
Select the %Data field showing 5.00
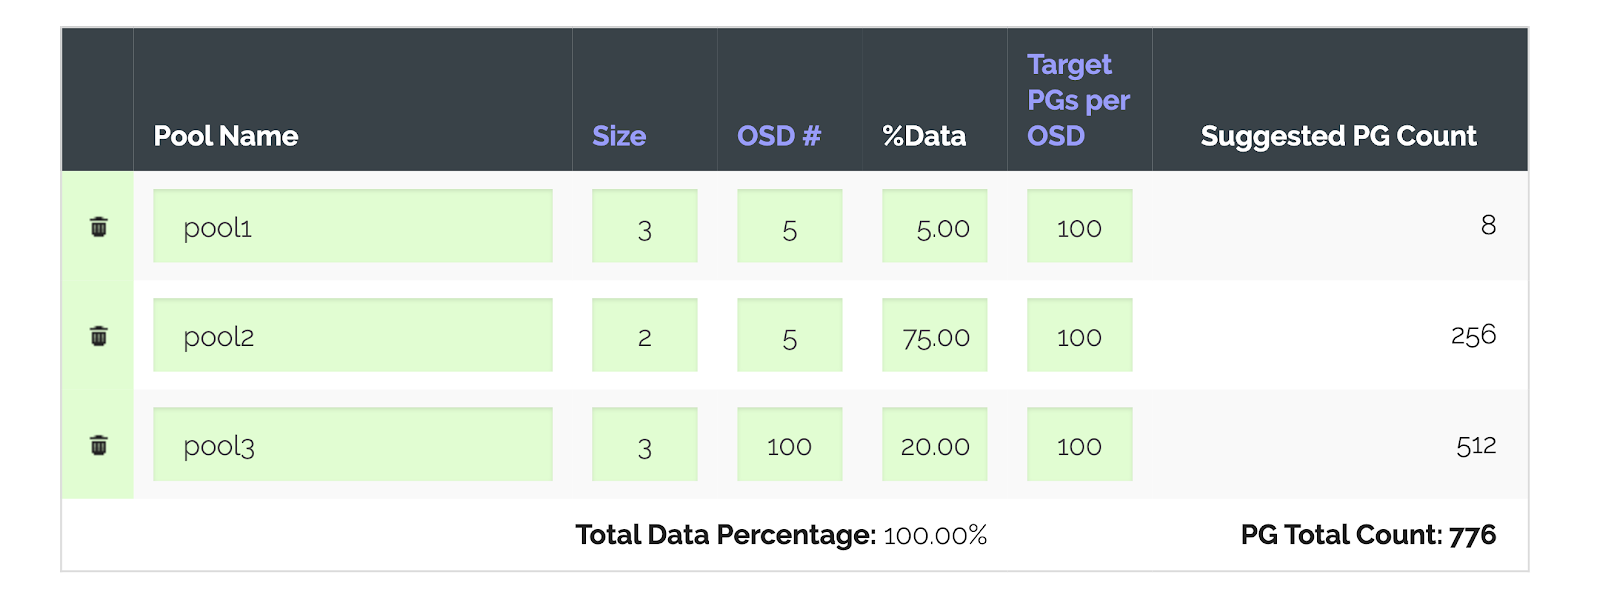pos(933,226)
